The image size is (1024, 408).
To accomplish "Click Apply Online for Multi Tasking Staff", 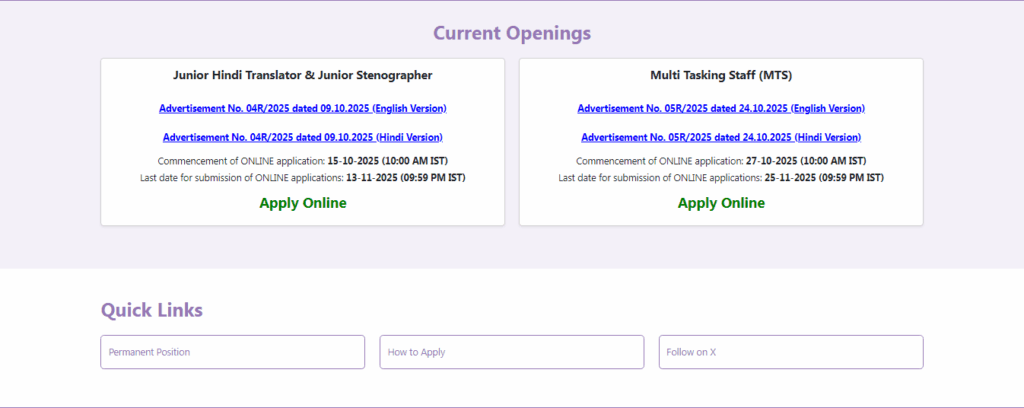I will [721, 203].
